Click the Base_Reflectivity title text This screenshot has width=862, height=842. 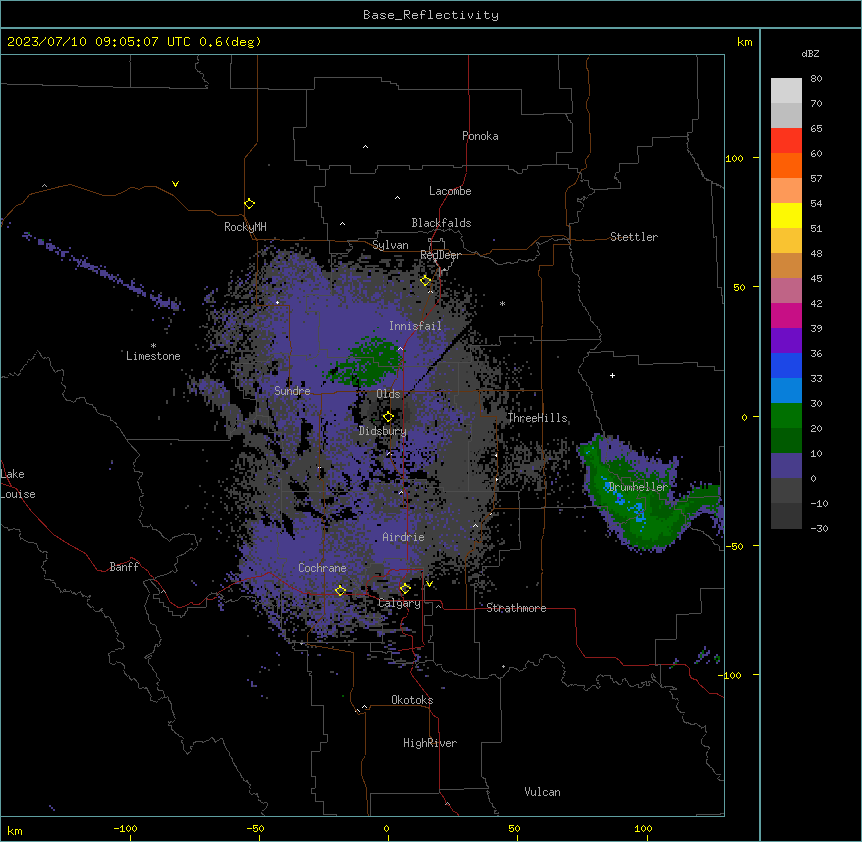431,15
